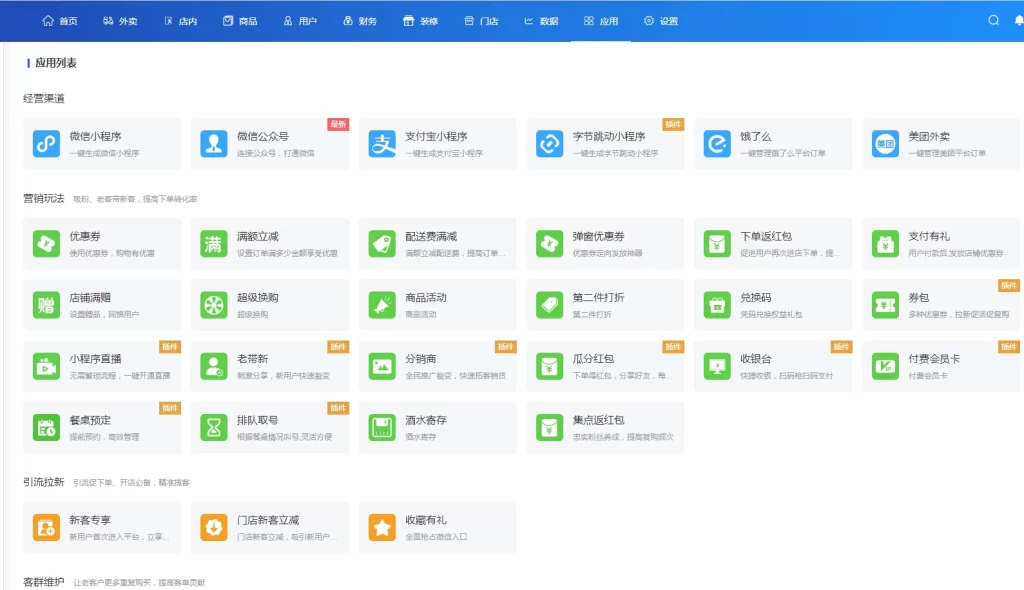Screen dimensions: 1024x590
Task: Click the notification bell icon
Action: pos(1019,20)
